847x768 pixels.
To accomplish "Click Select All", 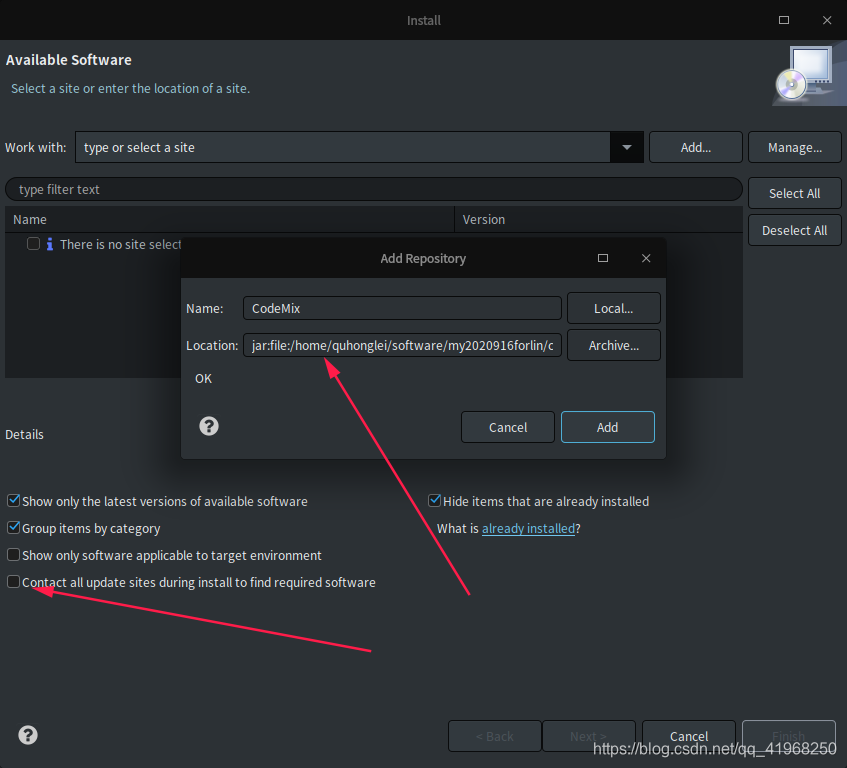I will tap(794, 193).
